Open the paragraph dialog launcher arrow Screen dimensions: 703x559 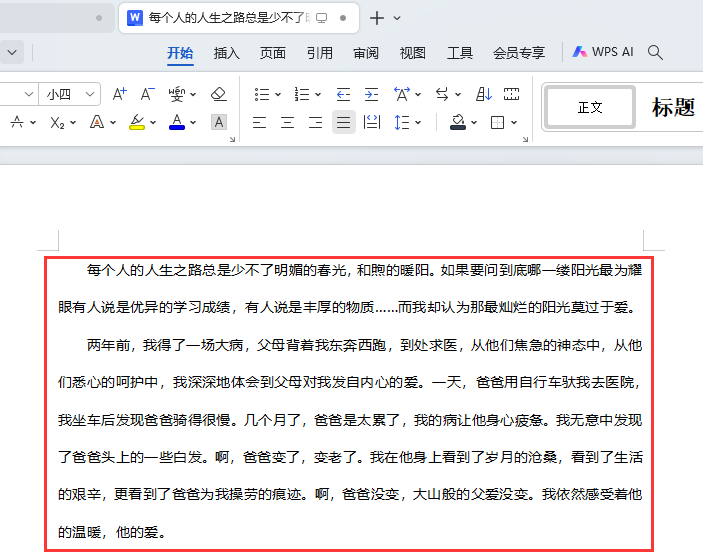coord(525,139)
